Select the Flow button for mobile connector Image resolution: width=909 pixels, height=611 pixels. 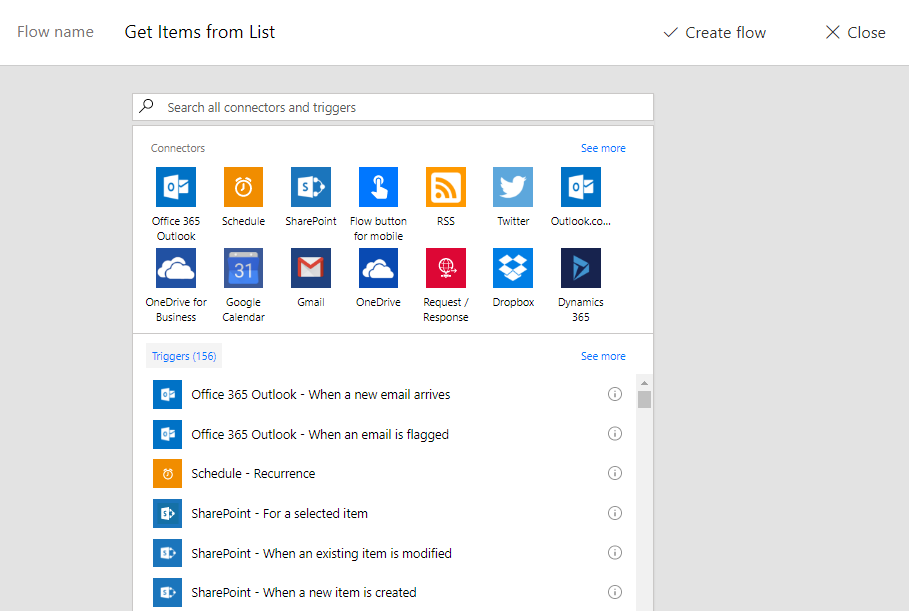click(378, 187)
